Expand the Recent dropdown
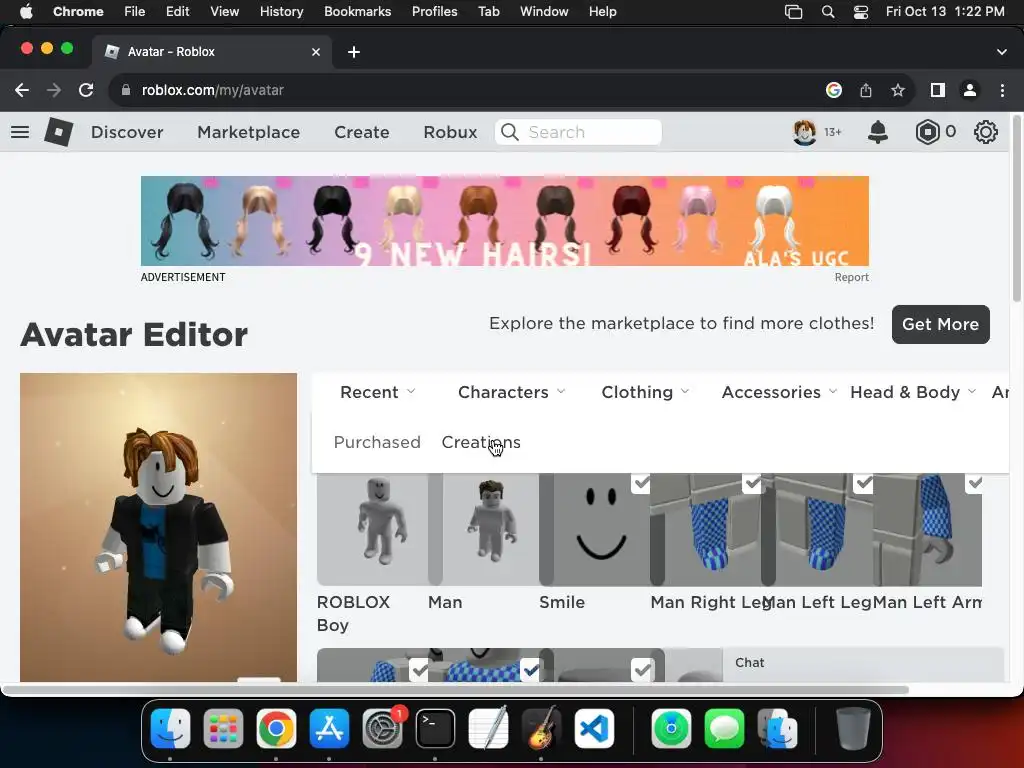This screenshot has height=768, width=1024. click(x=377, y=392)
